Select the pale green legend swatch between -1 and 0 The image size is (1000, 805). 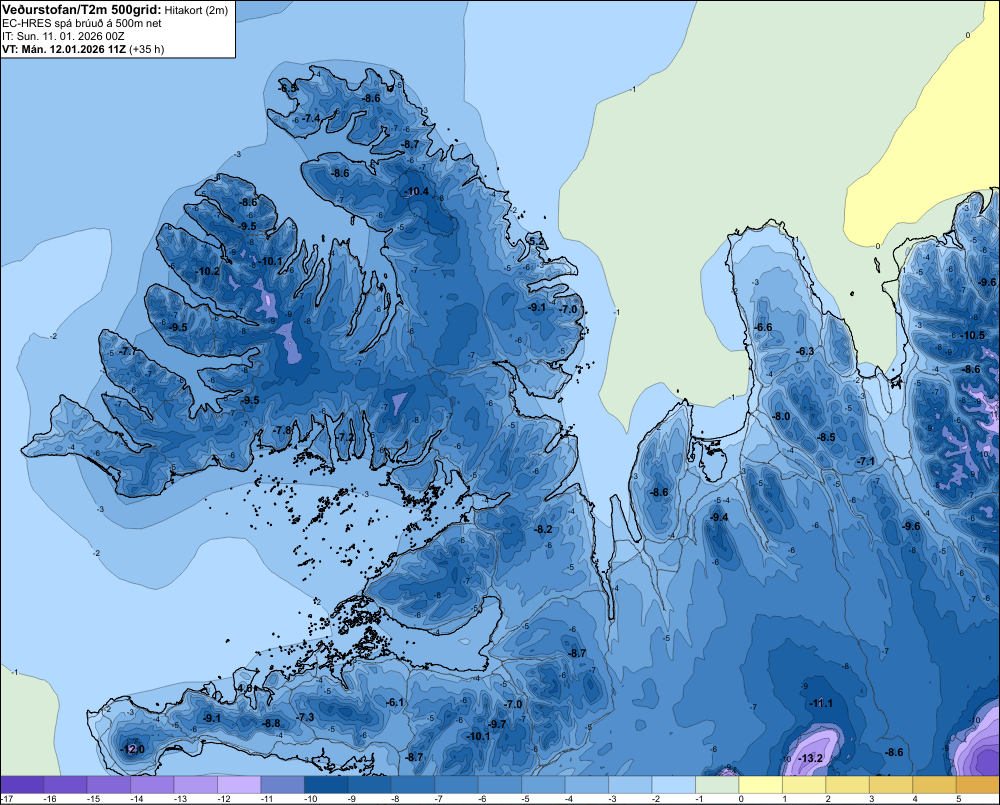point(717,785)
